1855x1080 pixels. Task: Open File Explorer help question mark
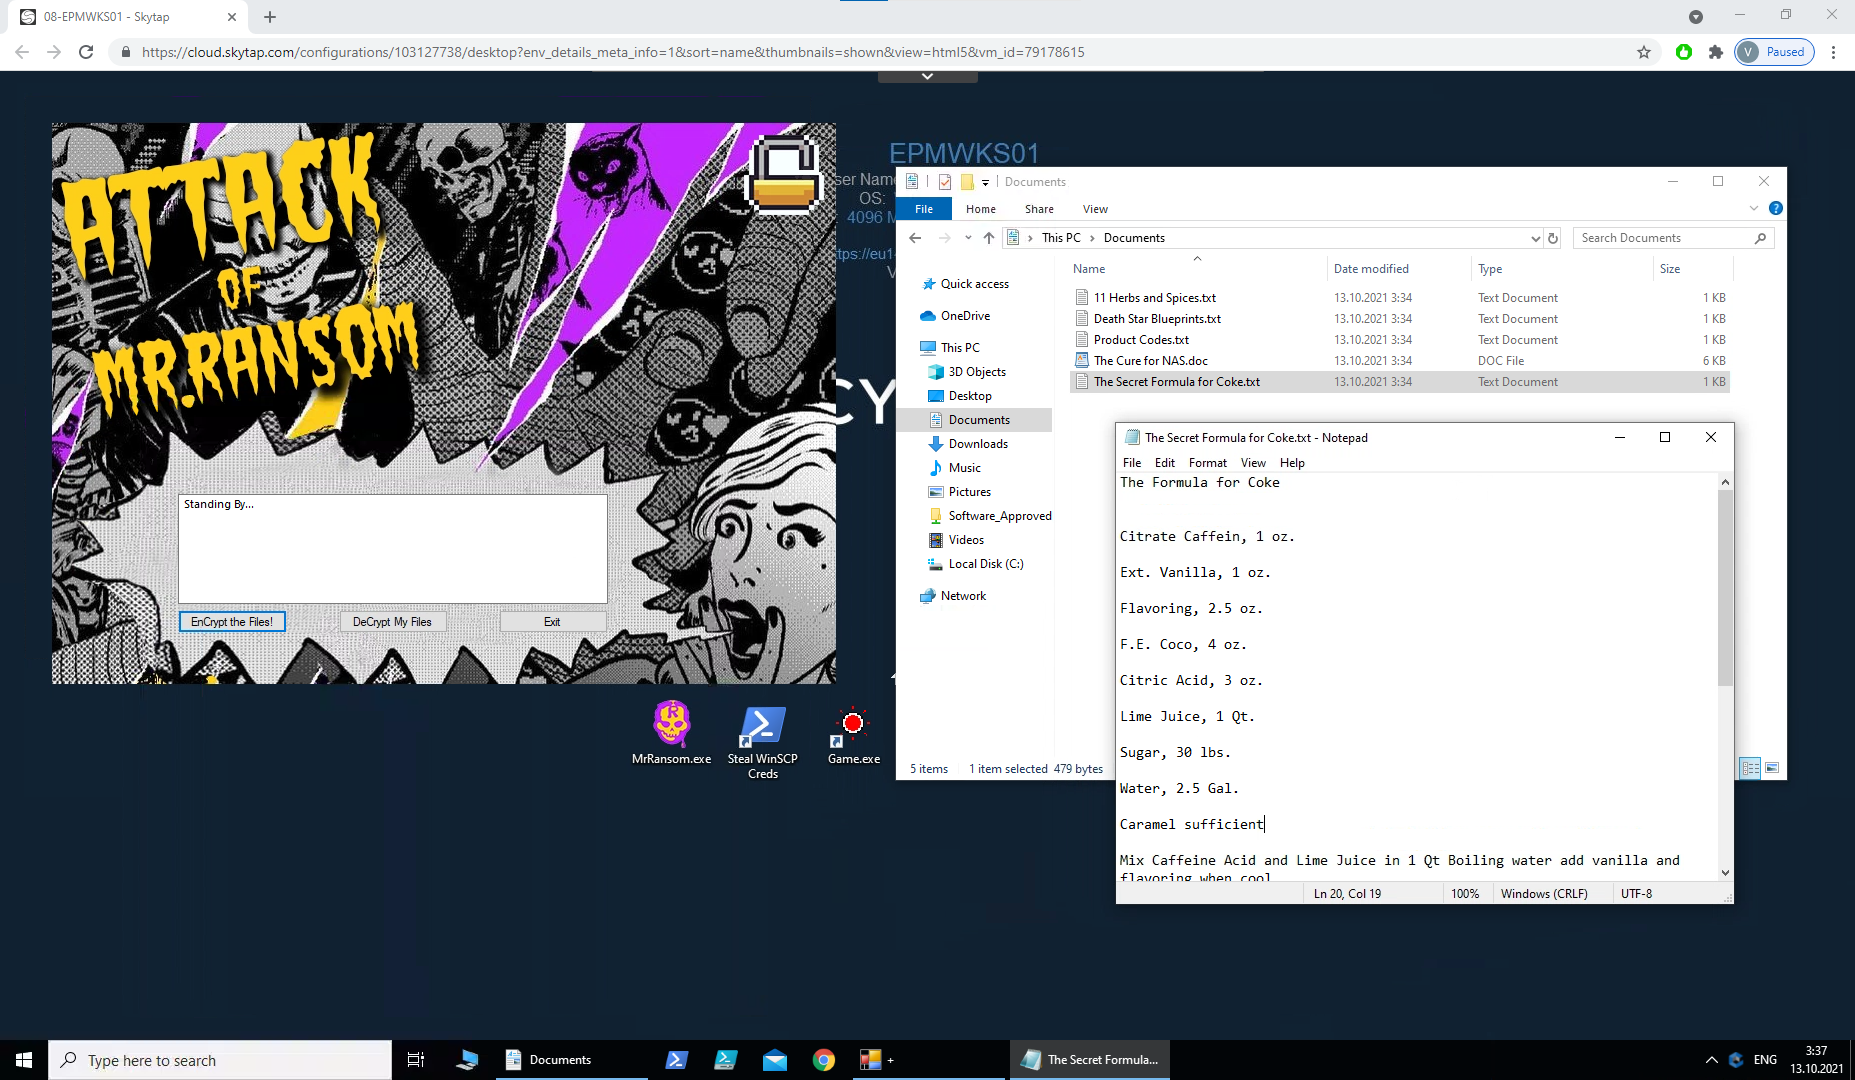point(1776,208)
